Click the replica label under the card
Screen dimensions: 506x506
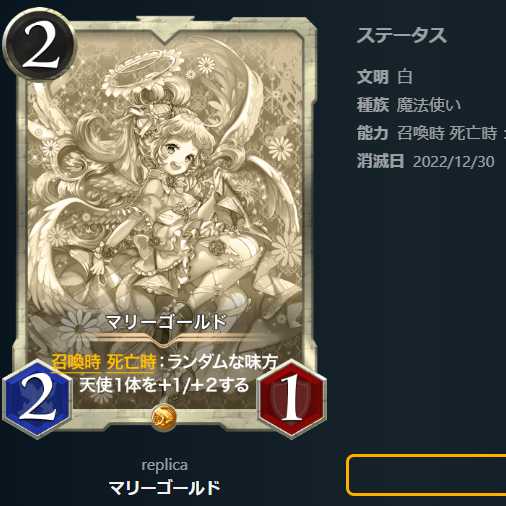(164, 465)
